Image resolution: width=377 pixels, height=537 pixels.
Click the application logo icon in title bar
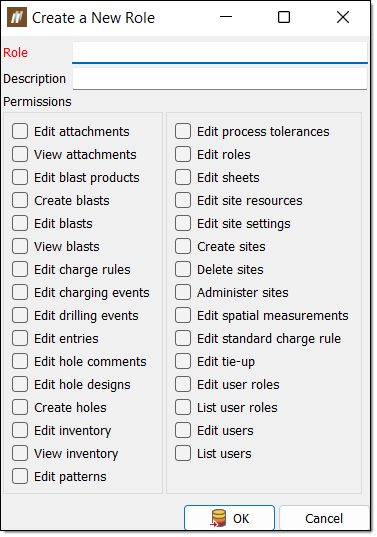pyautogui.click(x=17, y=17)
